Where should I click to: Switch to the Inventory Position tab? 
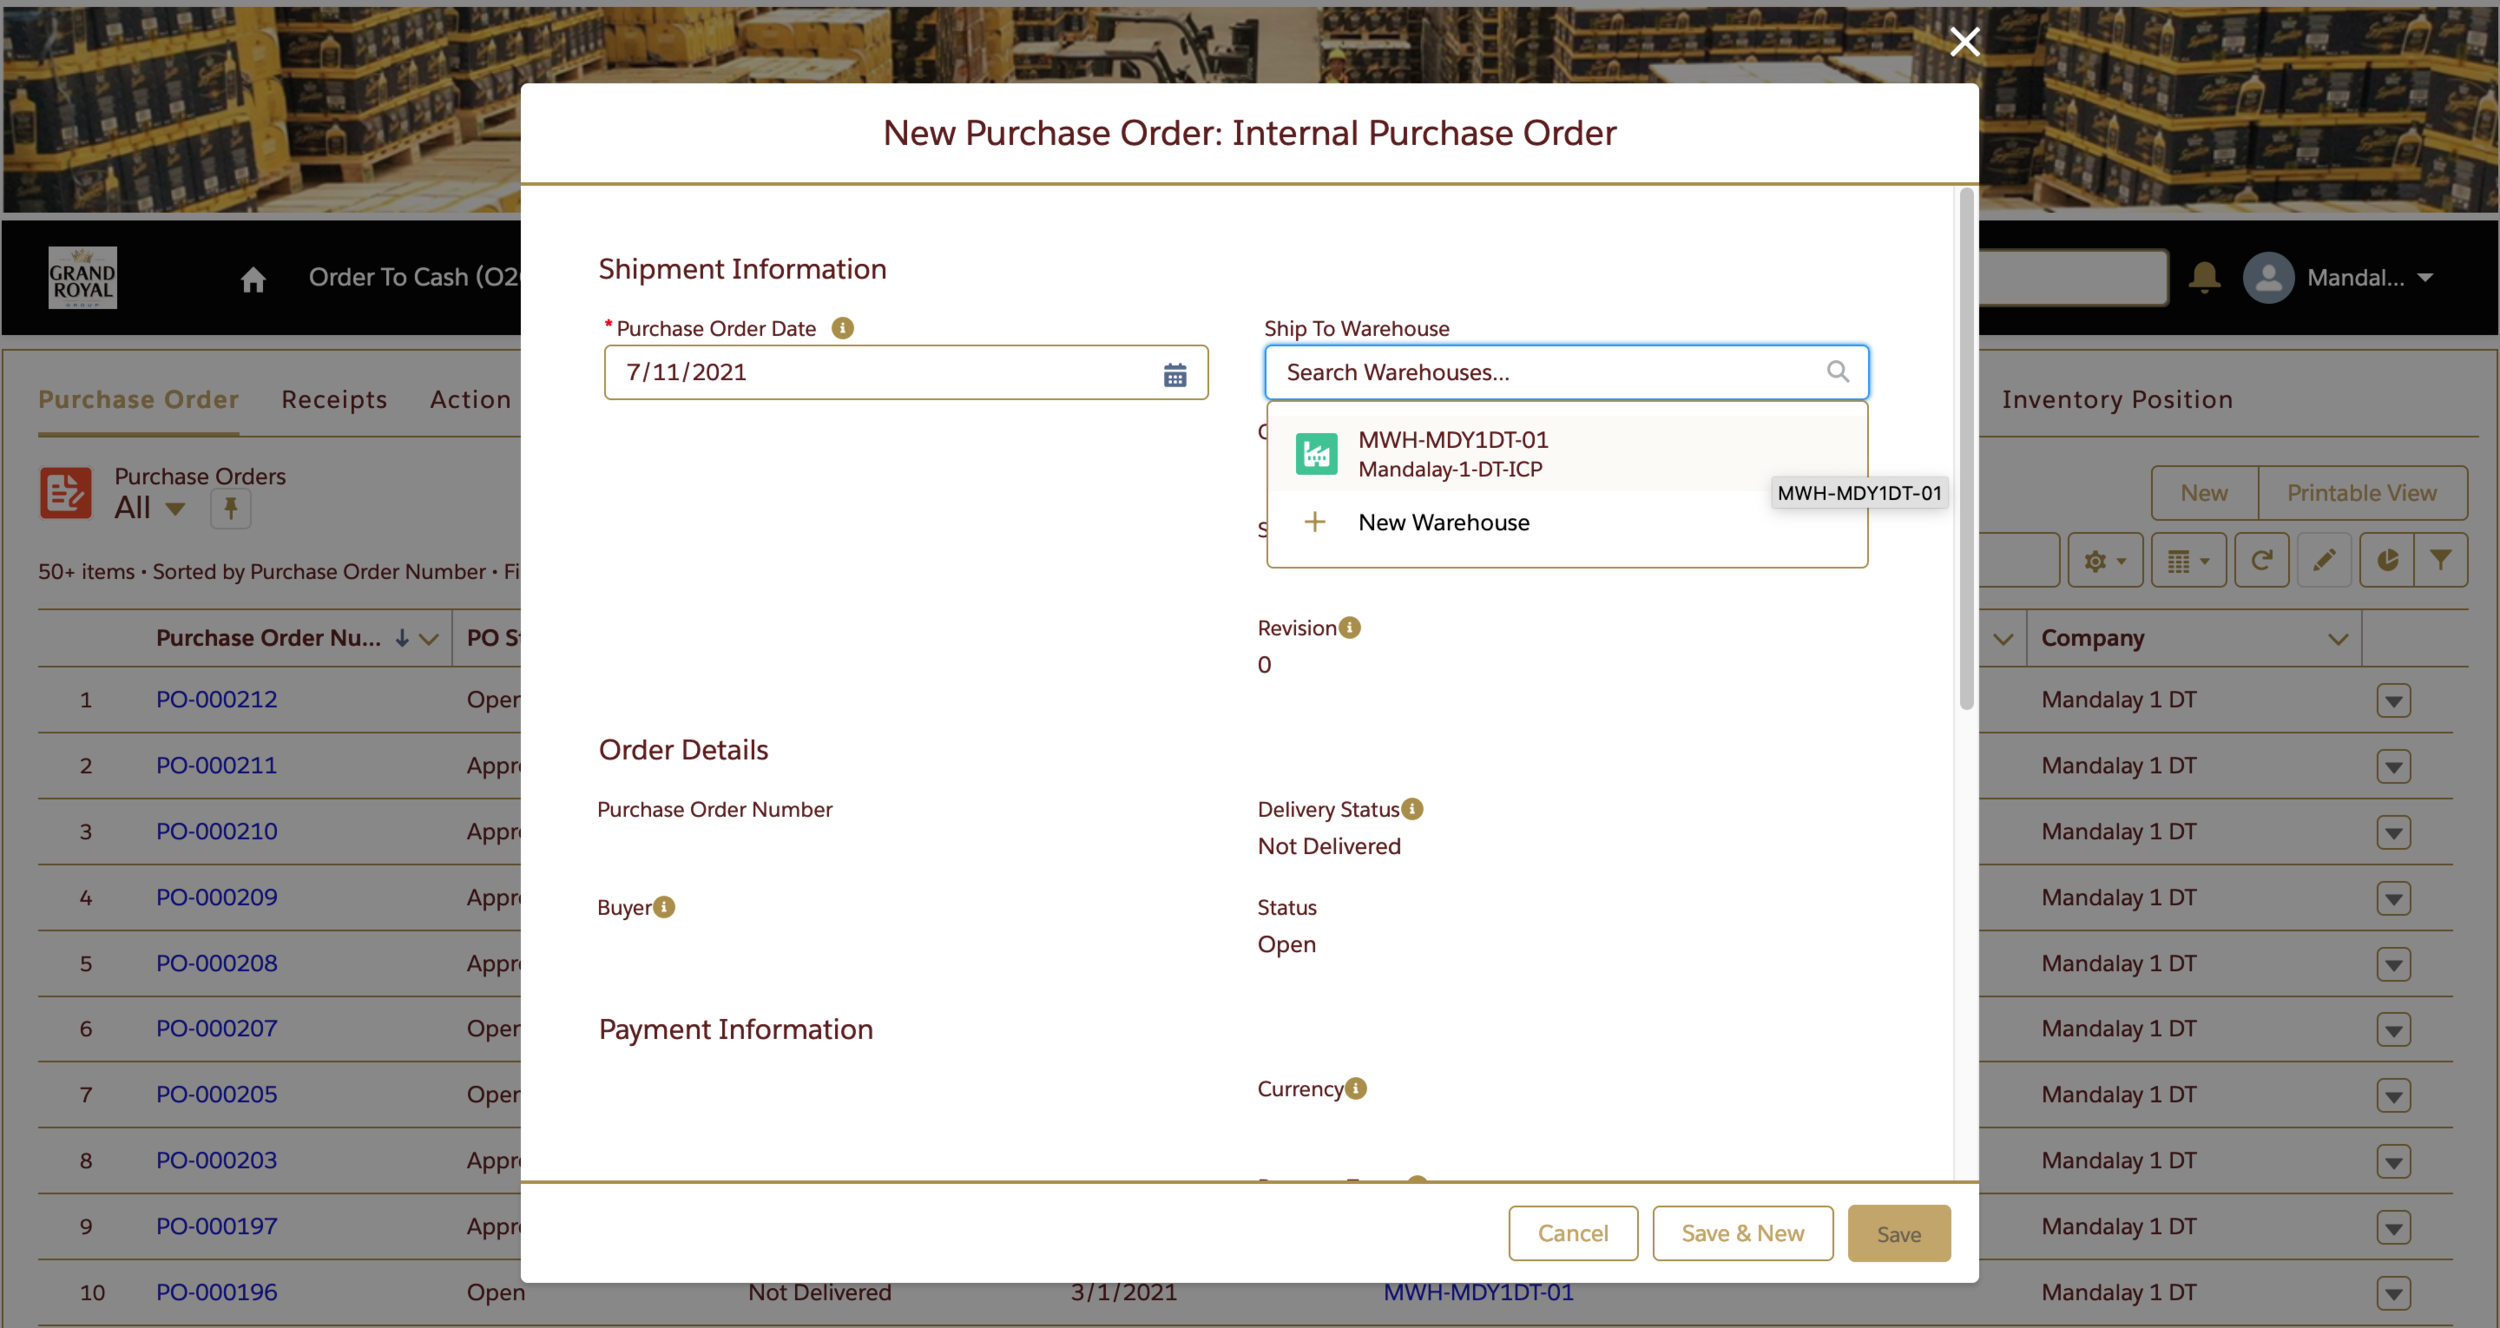2116,399
